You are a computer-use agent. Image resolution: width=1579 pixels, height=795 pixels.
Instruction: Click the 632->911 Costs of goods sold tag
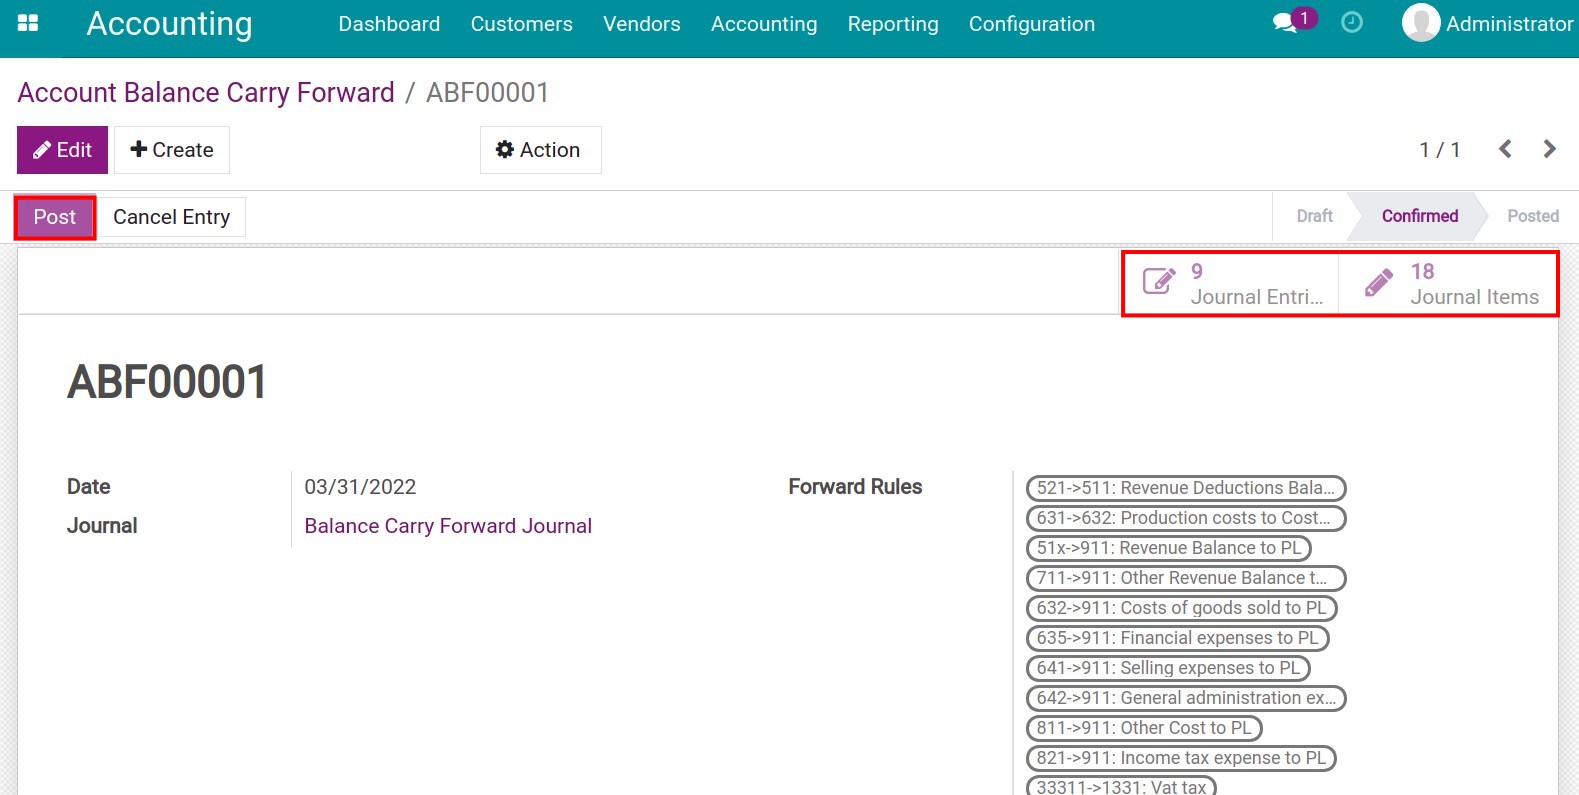(1182, 608)
